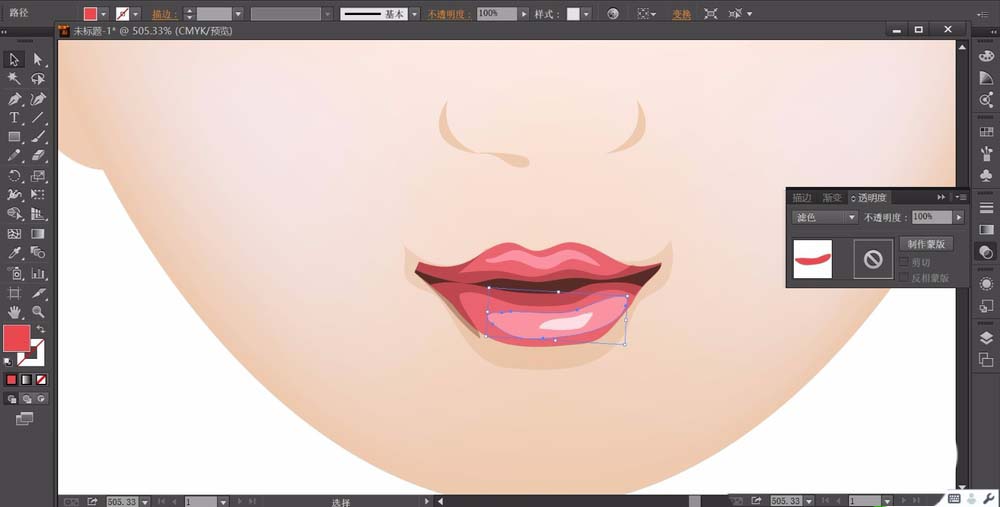Switch to the 渐变 gradient tab
The height and width of the screenshot is (507, 1000).
tap(831, 198)
